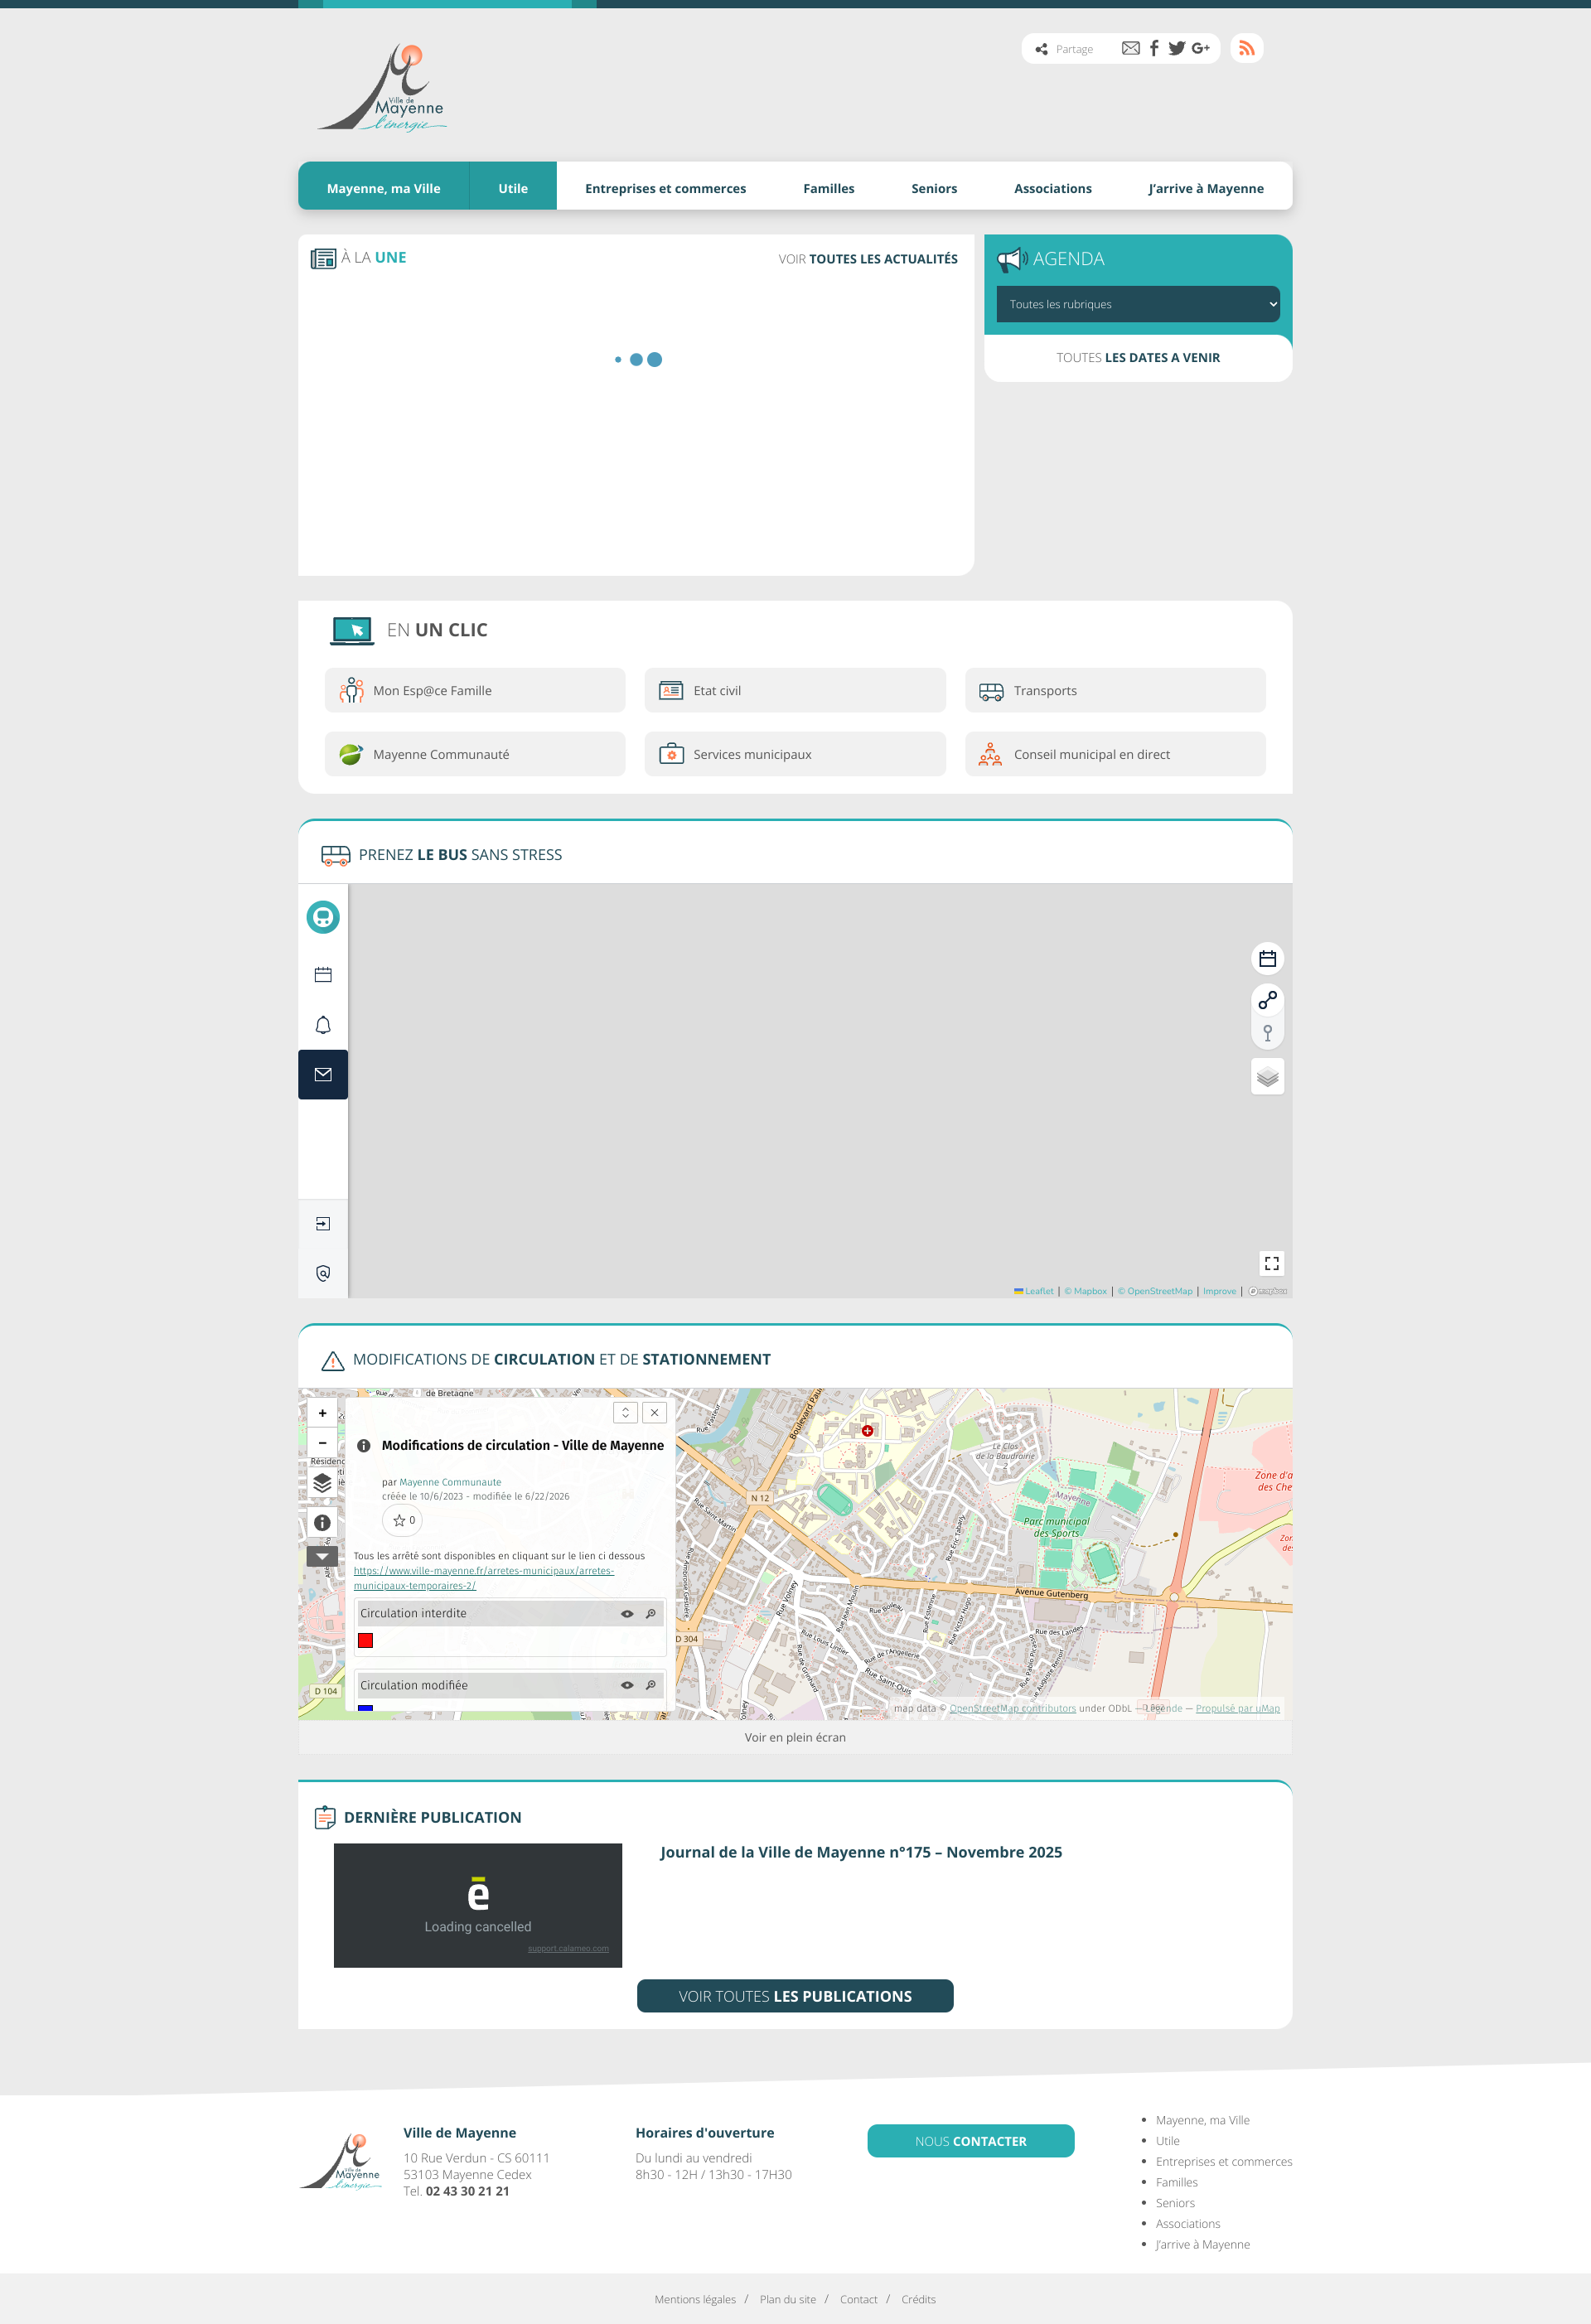
Task: Share page via Twitter icon
Action: (x=1176, y=48)
